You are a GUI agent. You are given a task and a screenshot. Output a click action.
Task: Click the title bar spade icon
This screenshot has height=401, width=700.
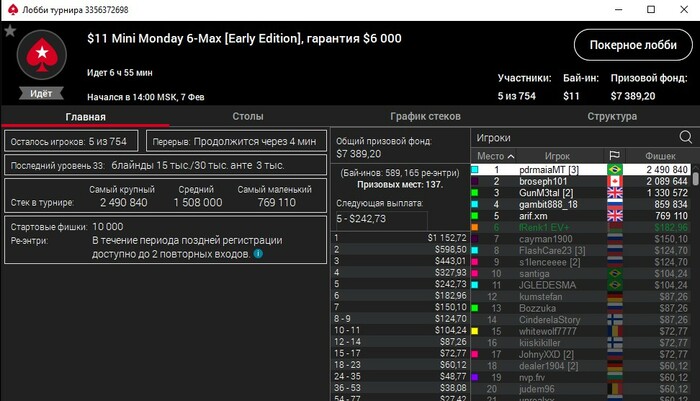coord(13,9)
